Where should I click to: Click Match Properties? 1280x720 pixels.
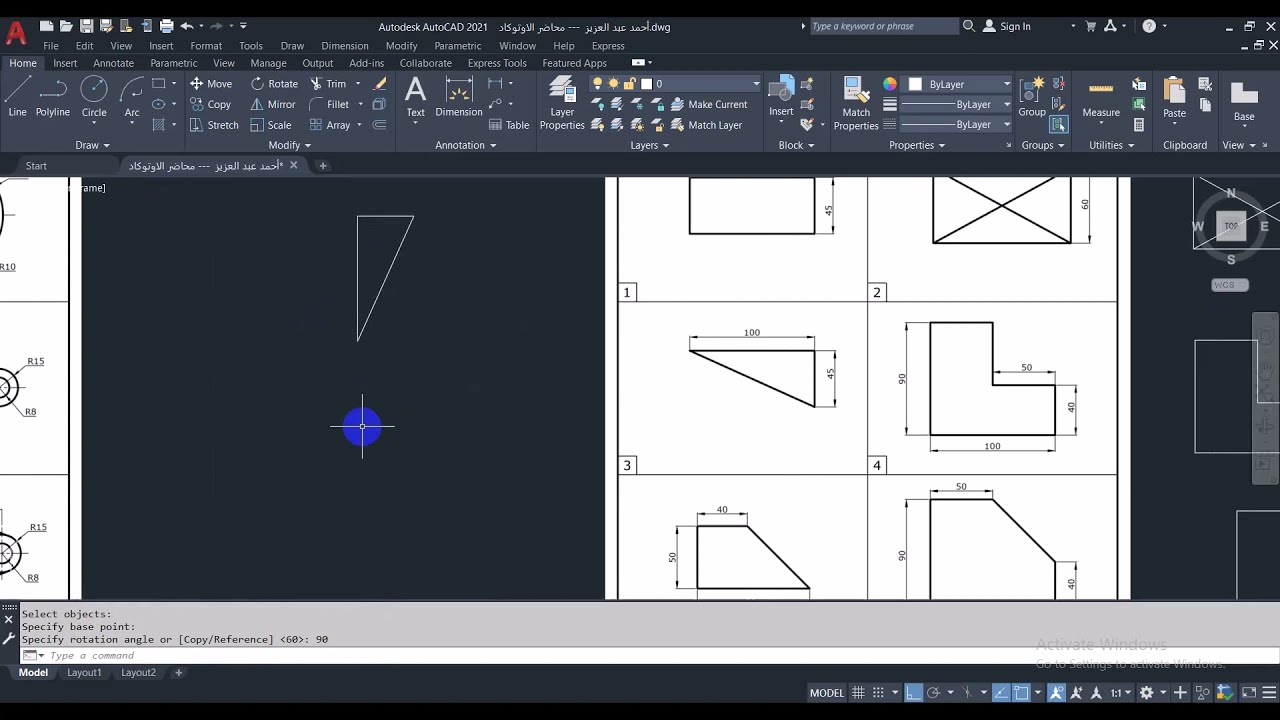(x=856, y=103)
